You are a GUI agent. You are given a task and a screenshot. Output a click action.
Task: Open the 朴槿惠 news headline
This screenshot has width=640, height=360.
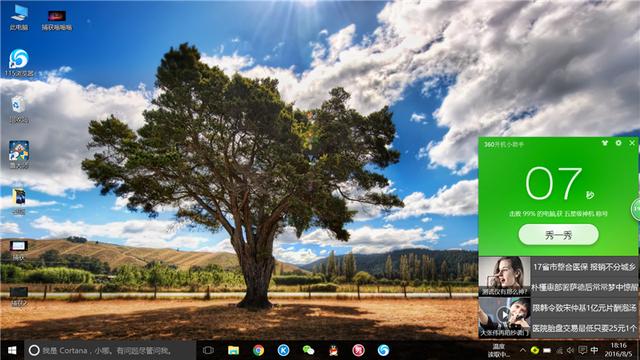(x=584, y=287)
